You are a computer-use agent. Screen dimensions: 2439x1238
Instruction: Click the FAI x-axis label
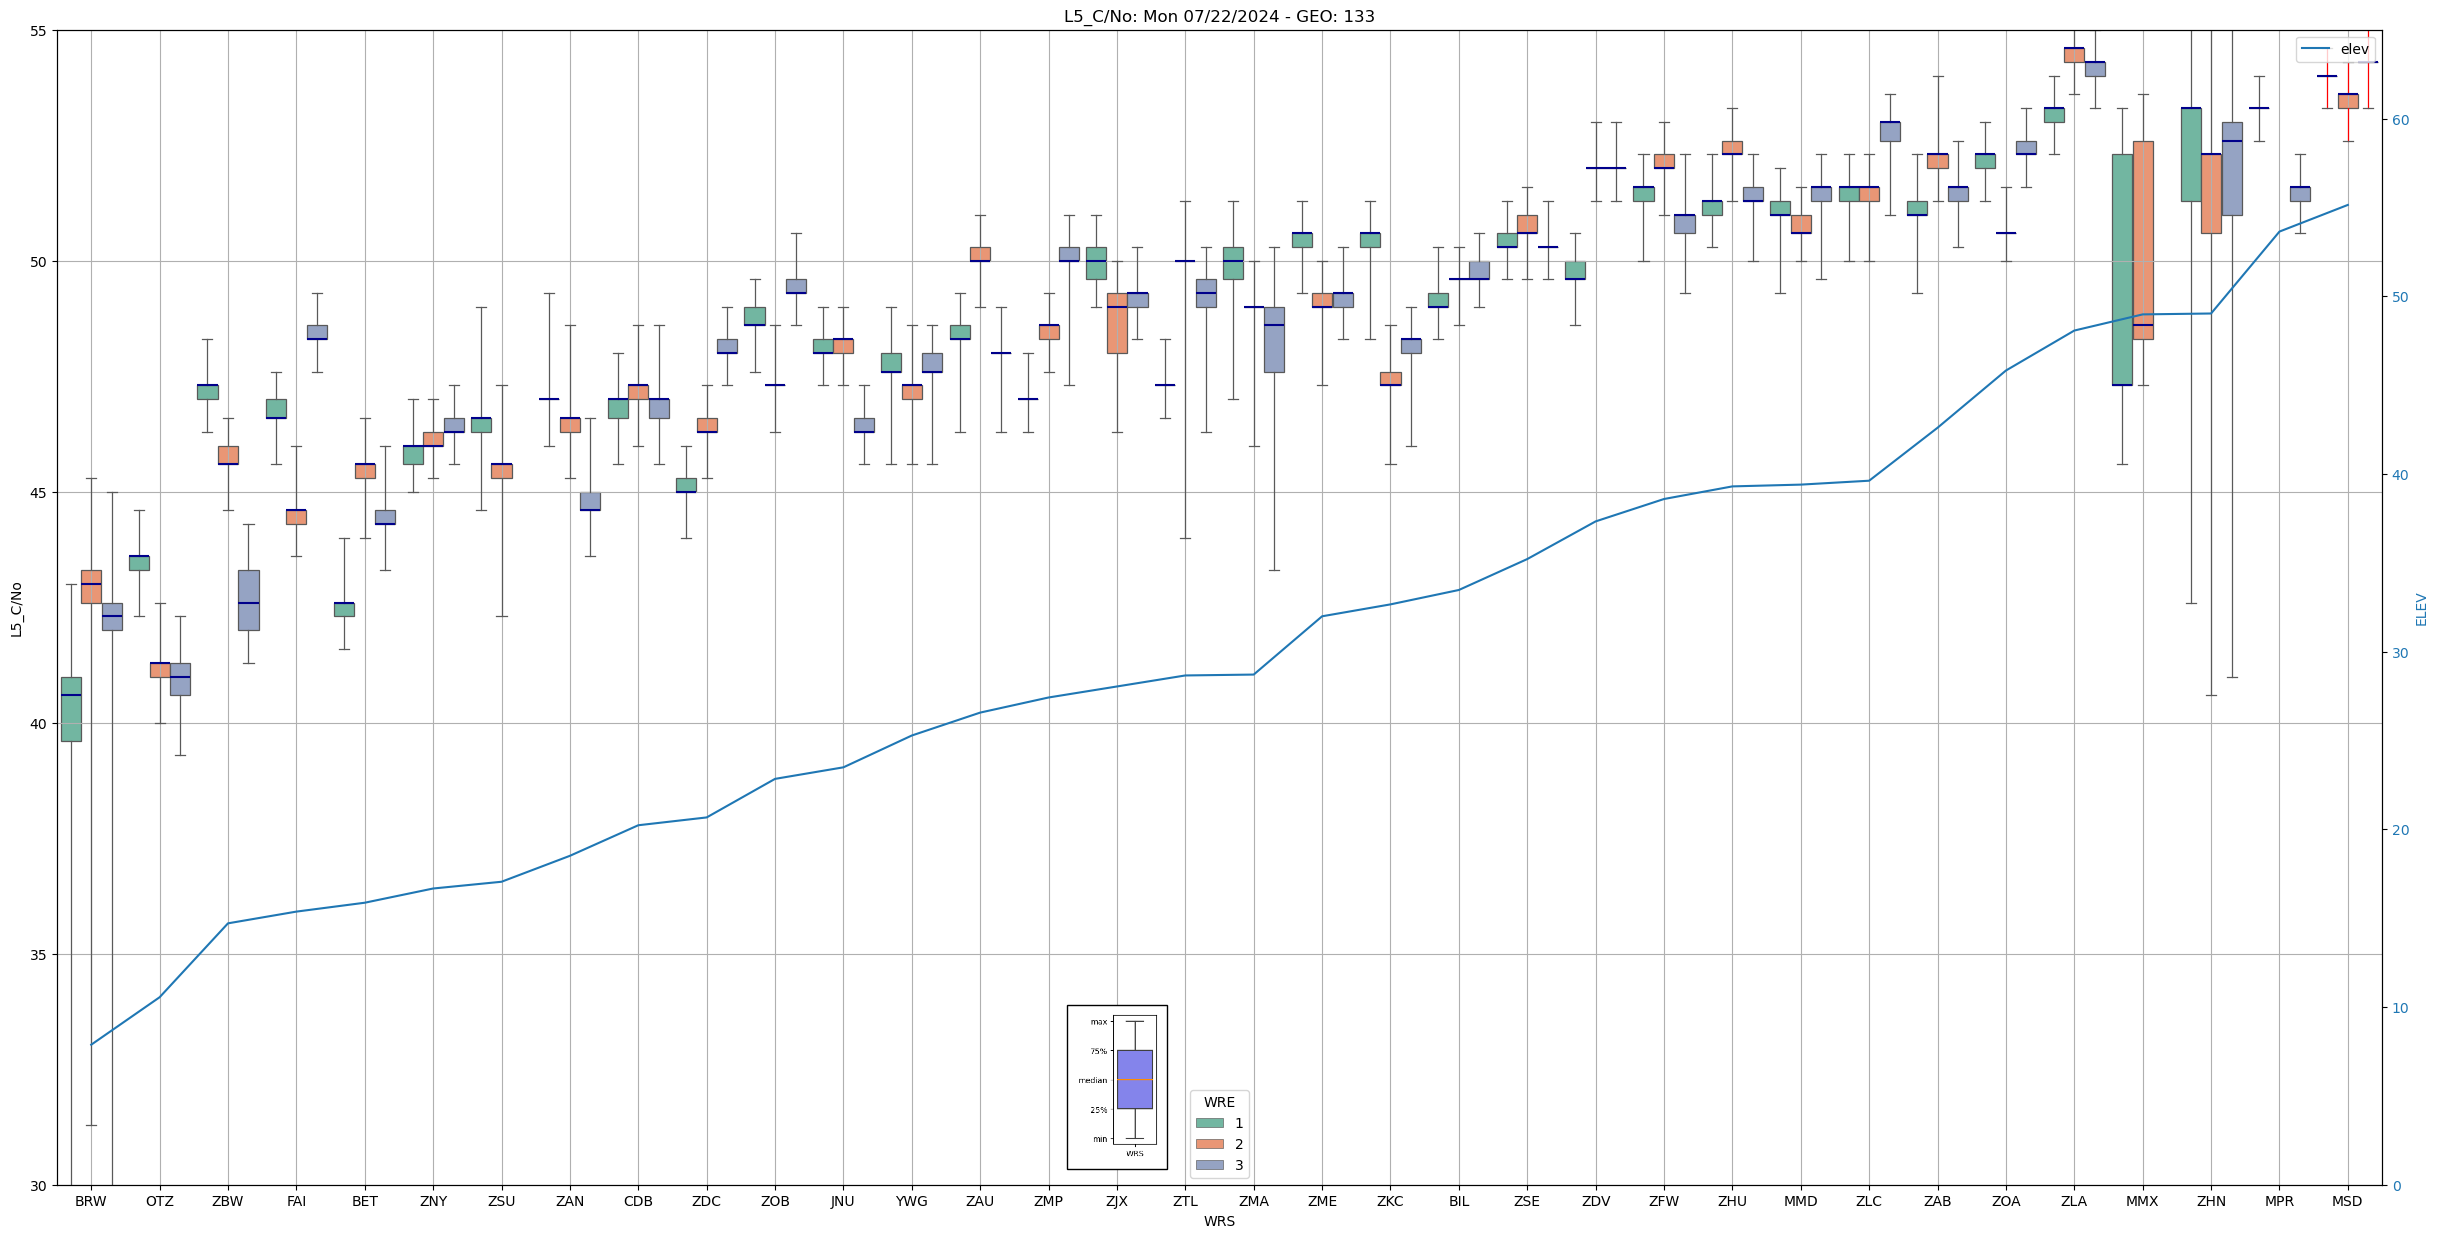(297, 1201)
